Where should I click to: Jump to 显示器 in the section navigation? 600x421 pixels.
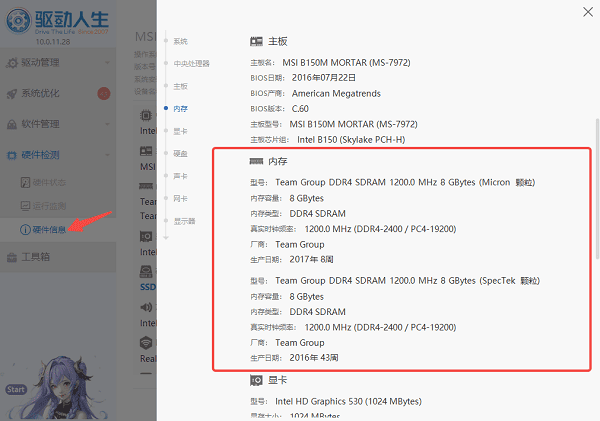[x=185, y=220]
